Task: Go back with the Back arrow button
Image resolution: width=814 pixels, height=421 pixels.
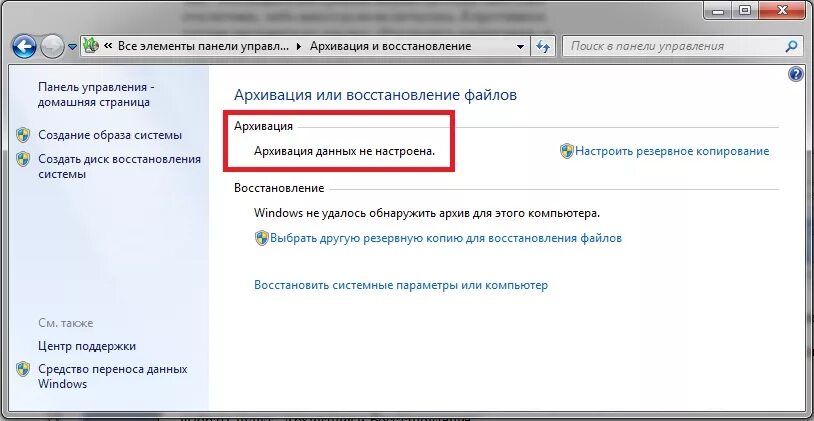Action: pyautogui.click(x=23, y=47)
